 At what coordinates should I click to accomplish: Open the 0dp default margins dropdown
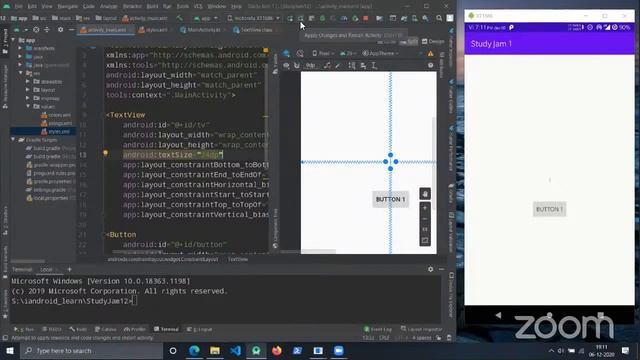[312, 65]
